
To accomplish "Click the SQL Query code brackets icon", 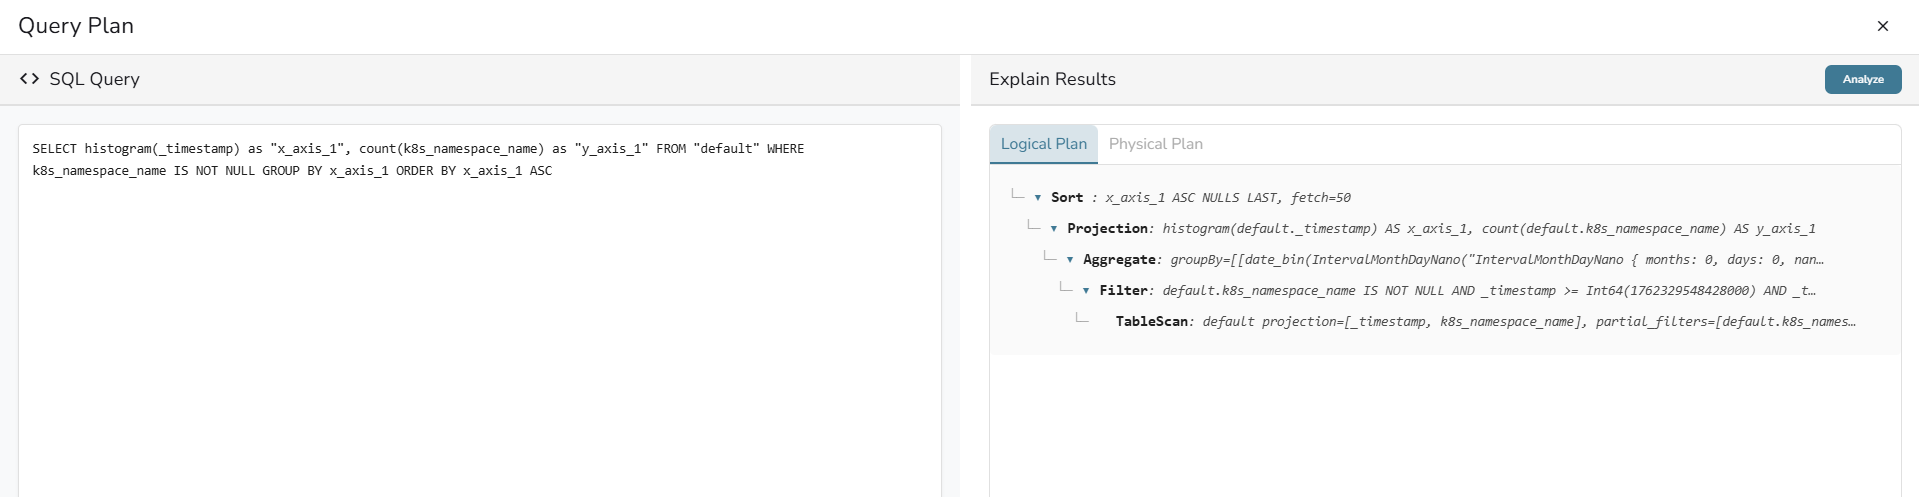I will pyautogui.click(x=29, y=79).
